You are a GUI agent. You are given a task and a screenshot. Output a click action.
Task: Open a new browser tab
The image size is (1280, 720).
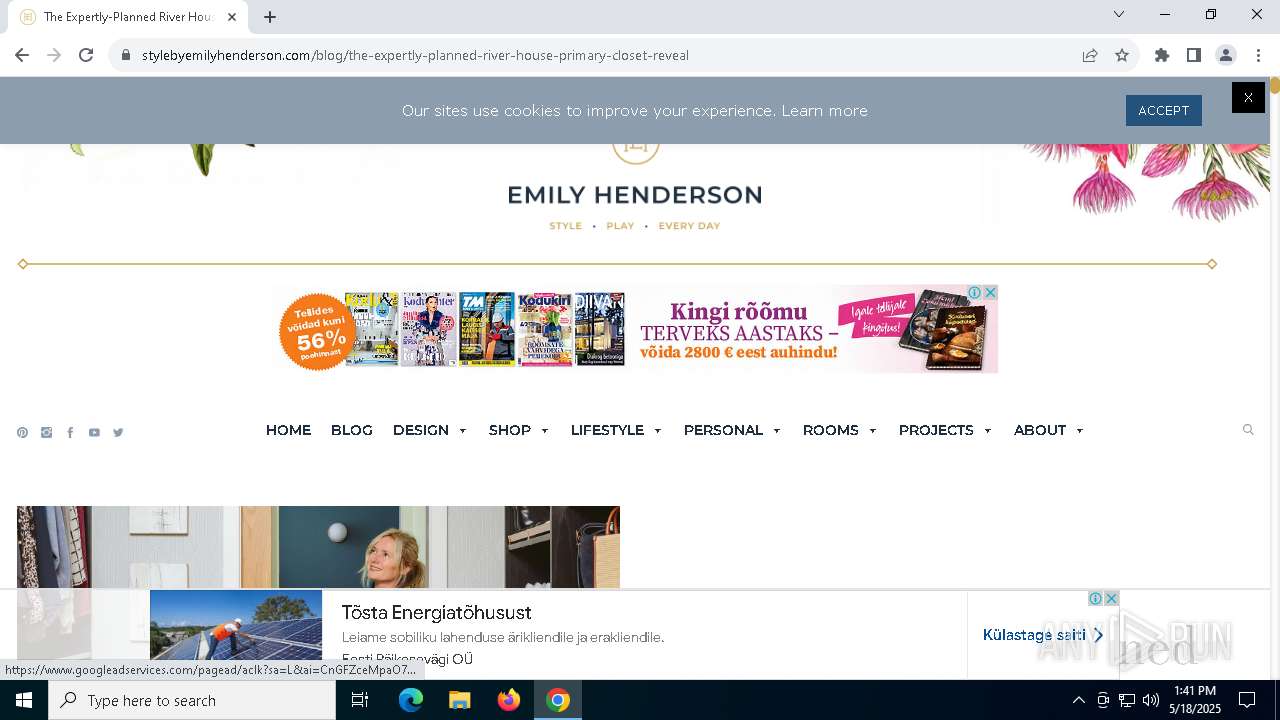[x=270, y=16]
